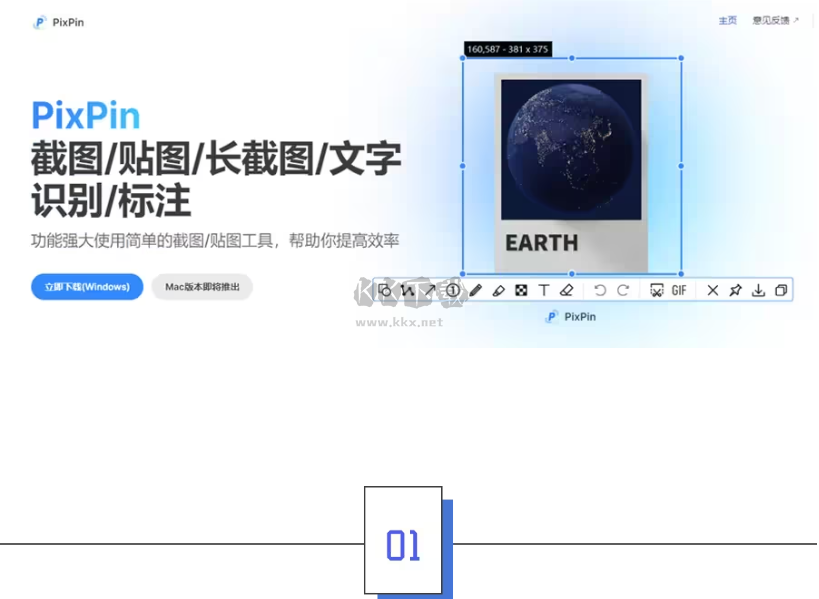
Task: Cancel the capture with X icon
Action: click(713, 290)
